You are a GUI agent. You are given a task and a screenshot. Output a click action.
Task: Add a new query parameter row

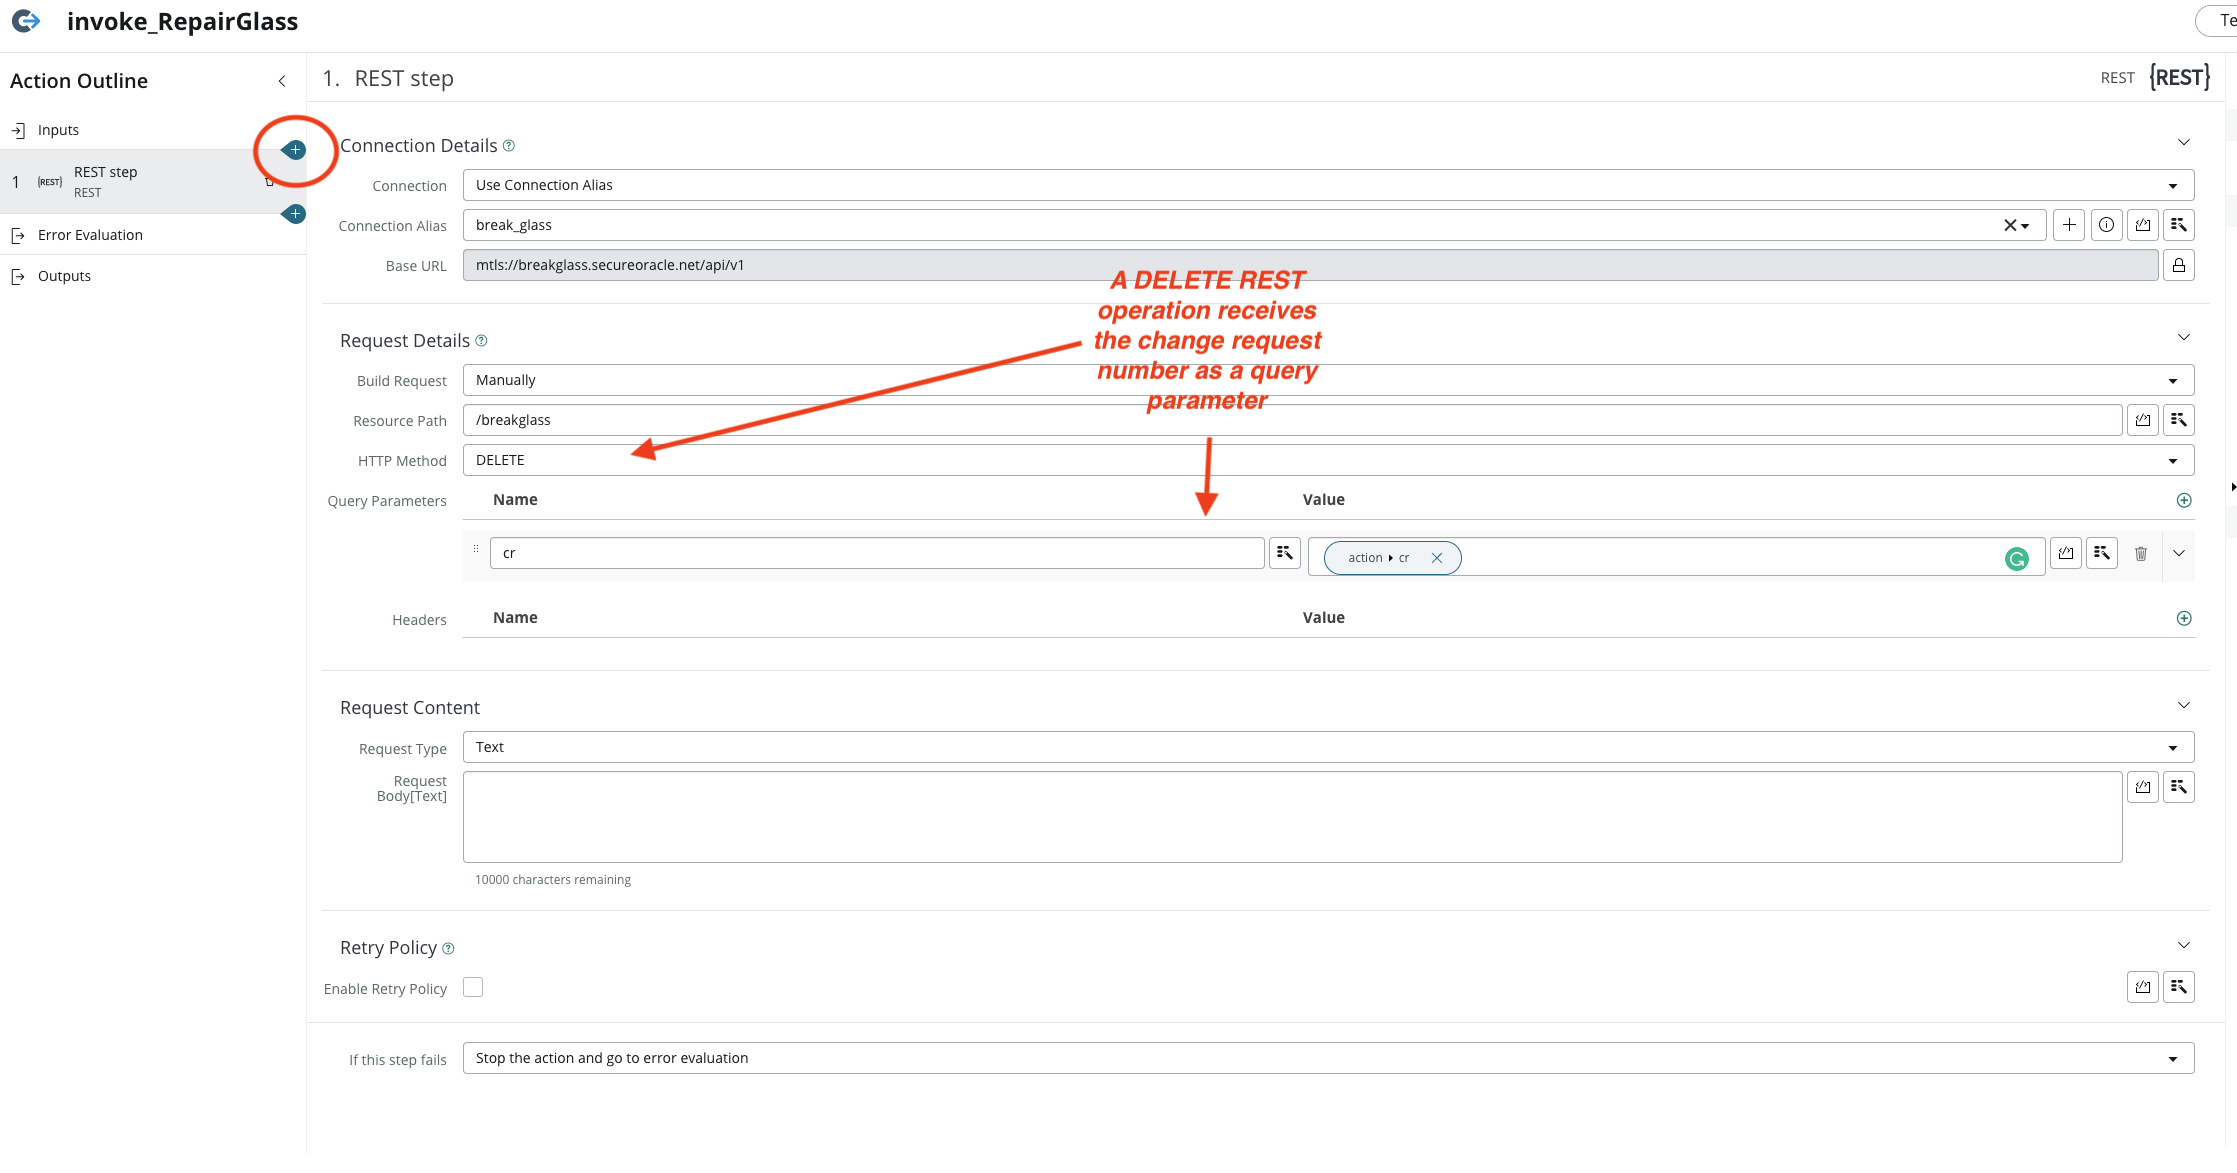coord(2184,500)
